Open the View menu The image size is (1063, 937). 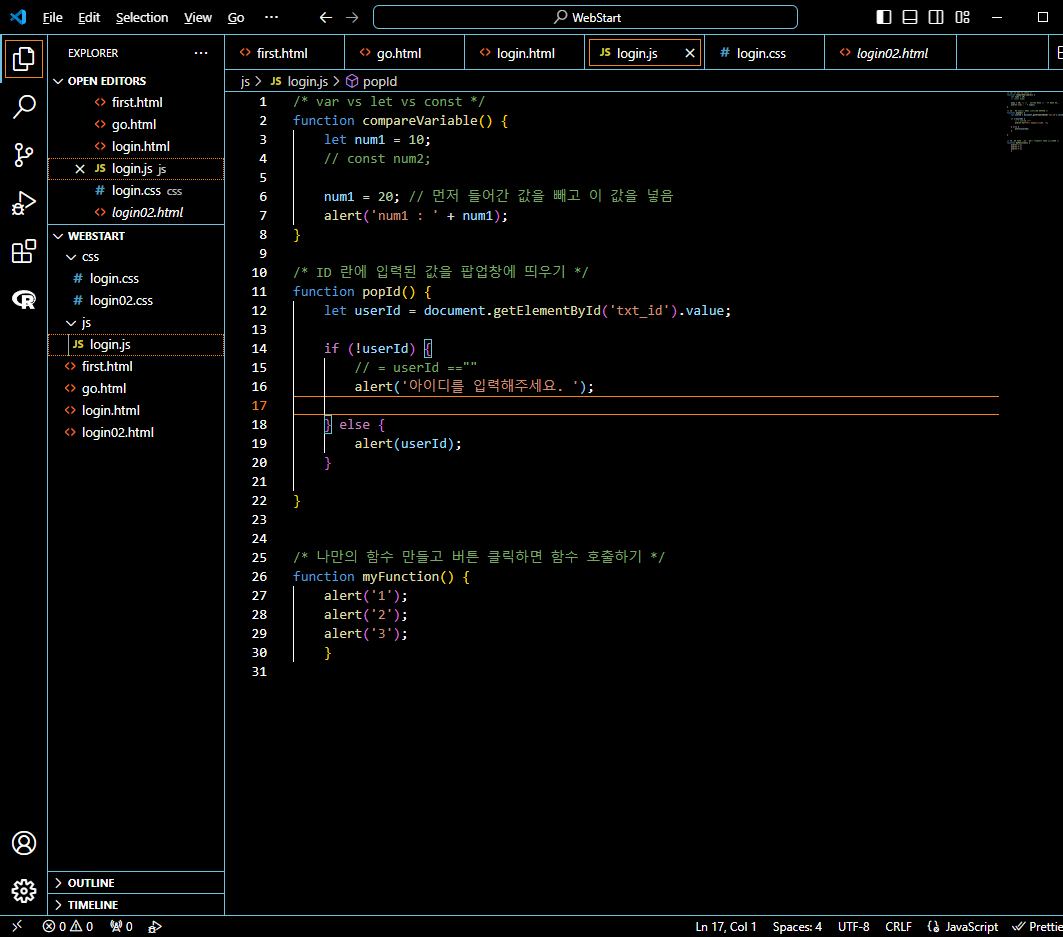(x=197, y=18)
